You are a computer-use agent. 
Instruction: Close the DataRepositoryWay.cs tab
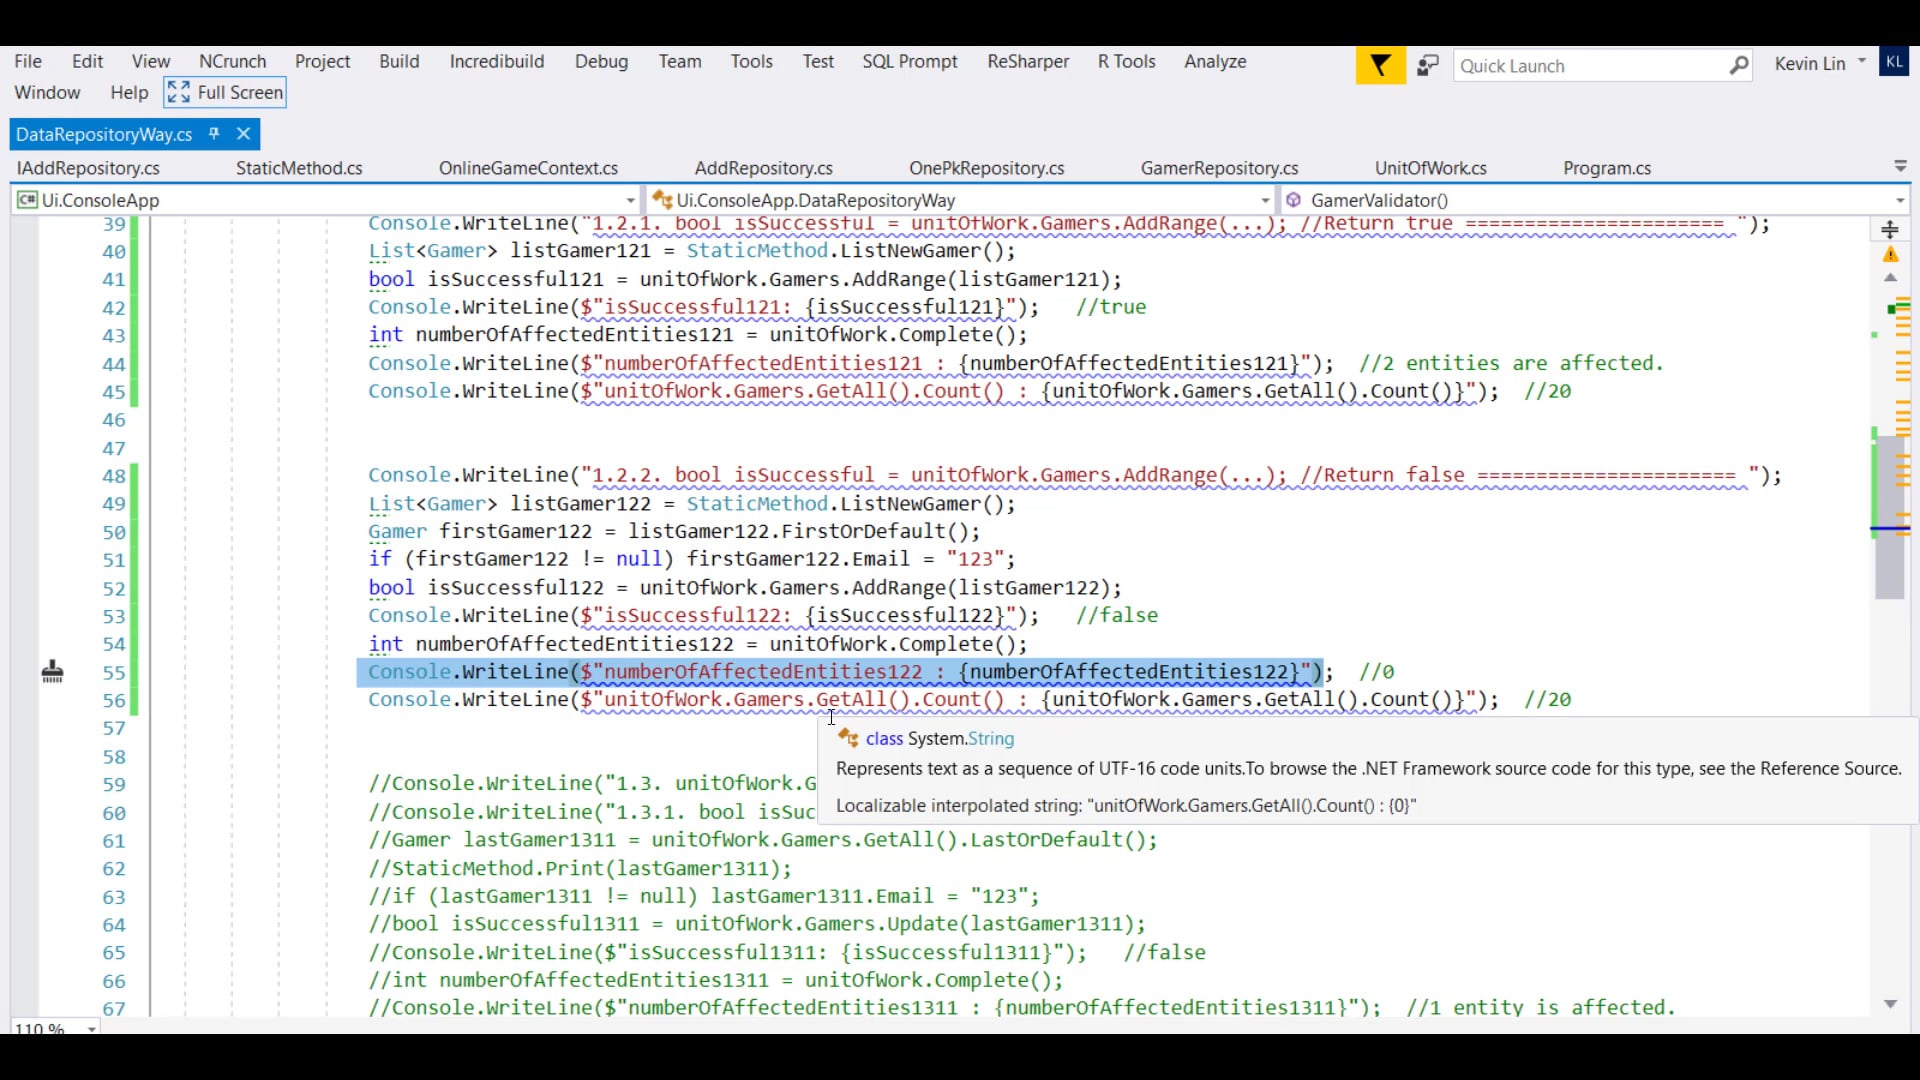pos(243,134)
